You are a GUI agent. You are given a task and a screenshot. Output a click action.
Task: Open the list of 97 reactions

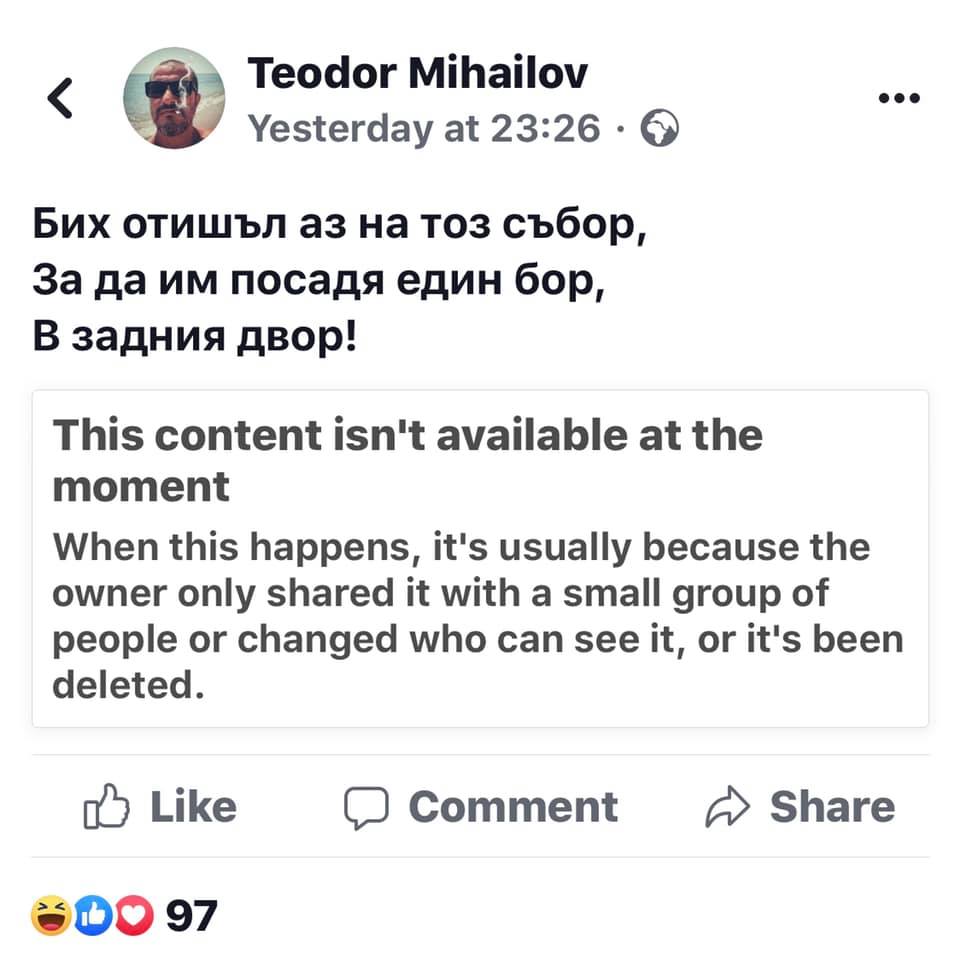(x=190, y=914)
